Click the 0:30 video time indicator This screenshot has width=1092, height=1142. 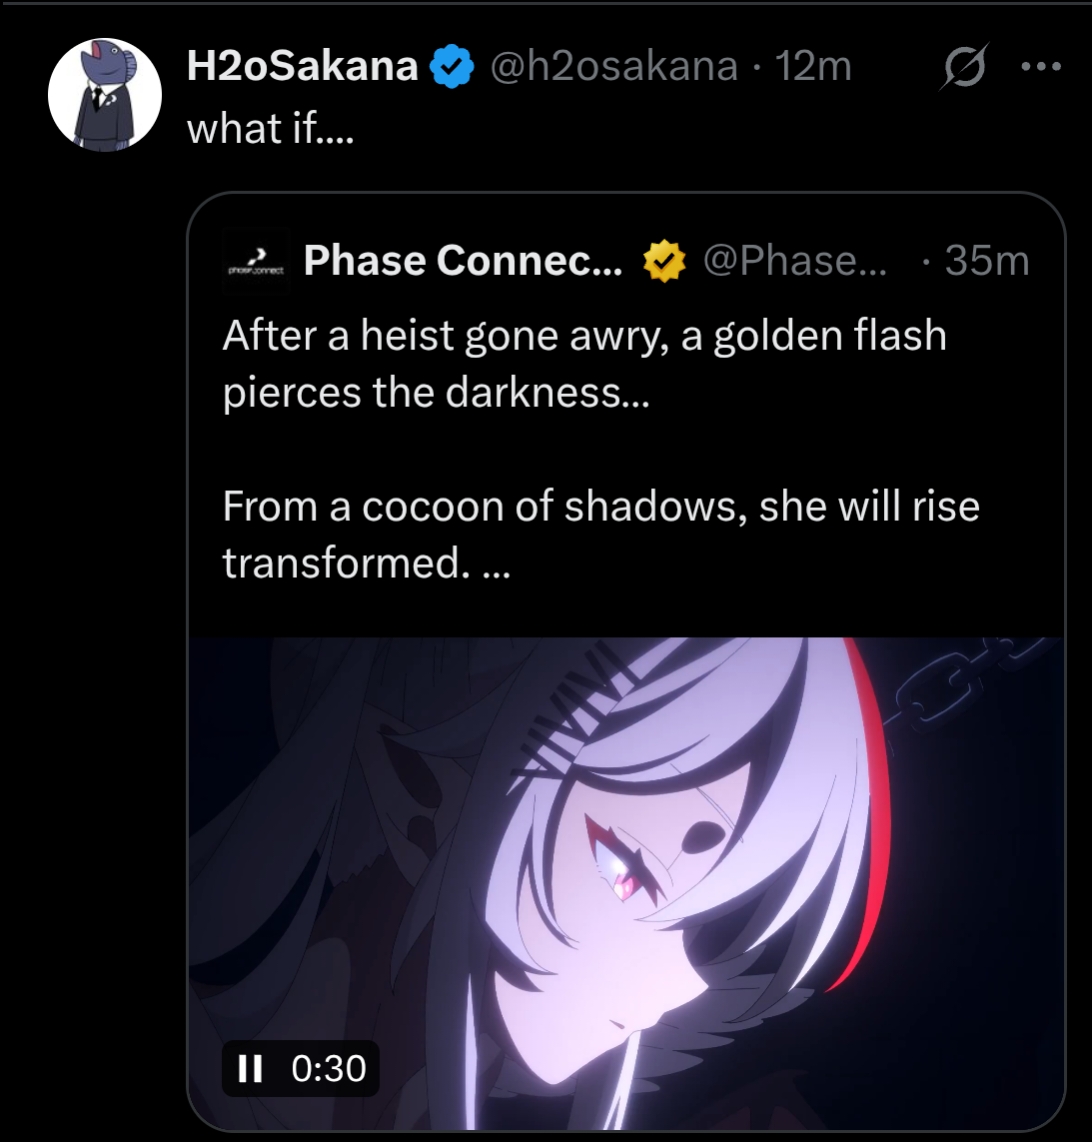tap(329, 1068)
